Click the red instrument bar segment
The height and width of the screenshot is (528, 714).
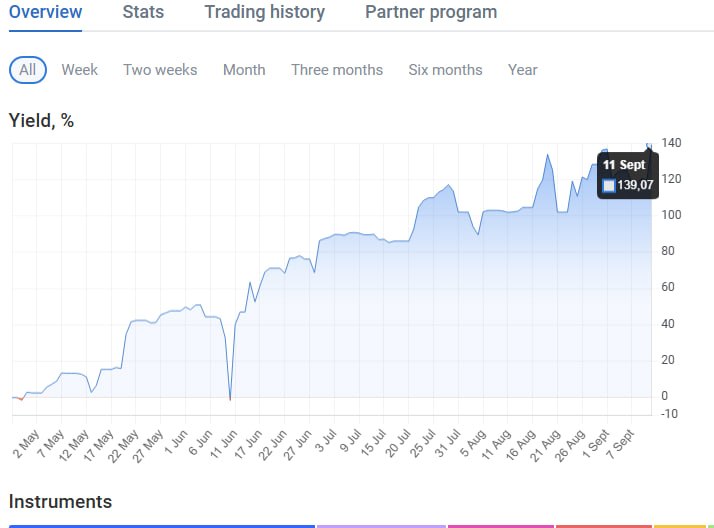point(604,526)
